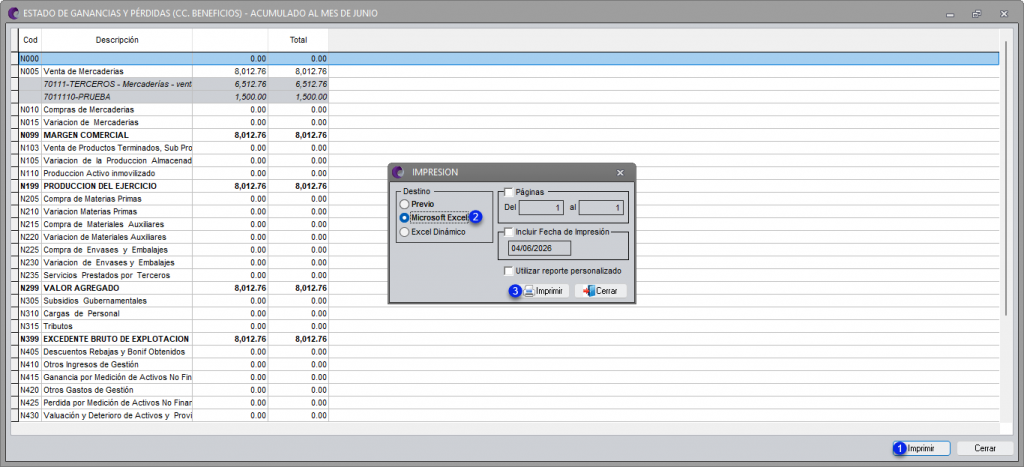
Task: Select row N210 Variacion Materias Primas
Action: 174,212
